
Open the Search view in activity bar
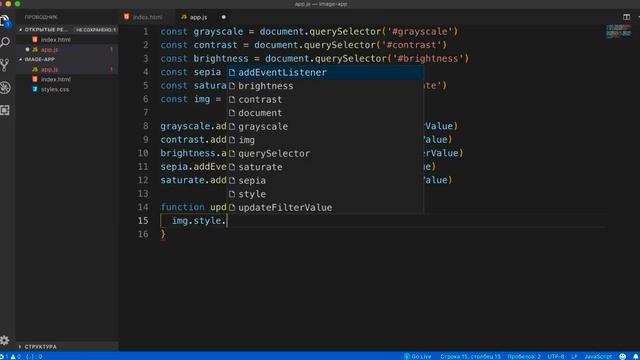(x=5, y=42)
